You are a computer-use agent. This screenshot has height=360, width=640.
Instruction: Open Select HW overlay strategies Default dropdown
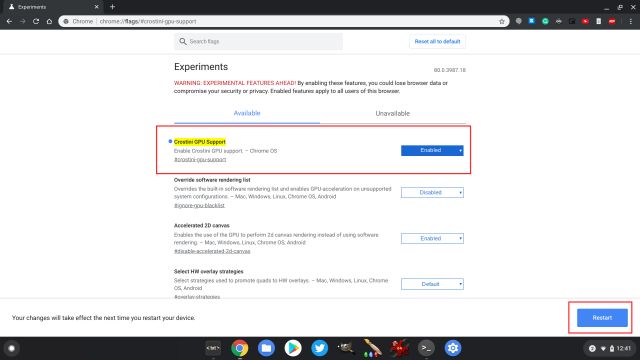[x=432, y=284]
